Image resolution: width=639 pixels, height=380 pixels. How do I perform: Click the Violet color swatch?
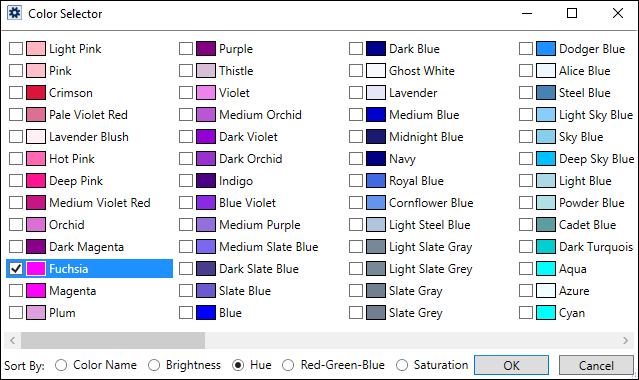pyautogui.click(x=206, y=93)
